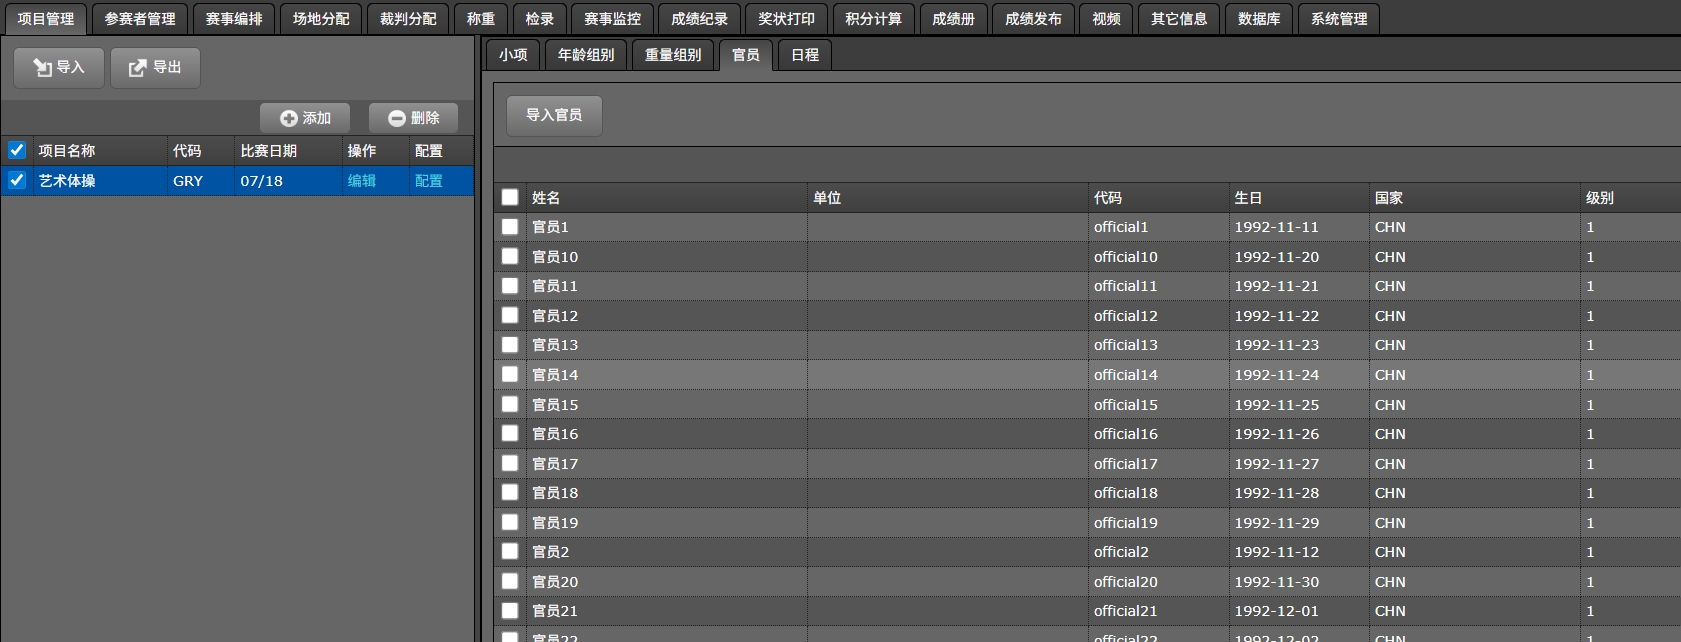1681x642 pixels.
Task: Click the 导入官员 button
Action: [554, 115]
